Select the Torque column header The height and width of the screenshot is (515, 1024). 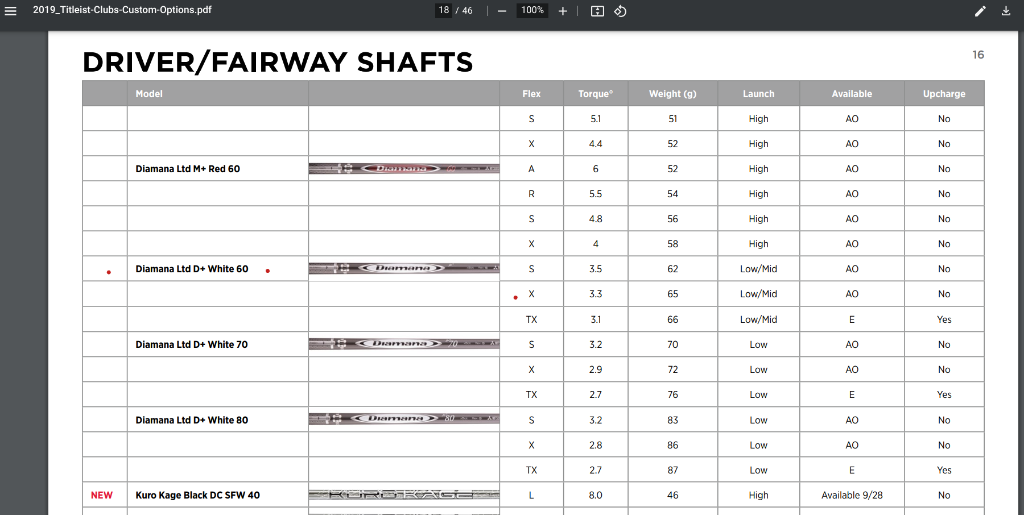(x=596, y=93)
